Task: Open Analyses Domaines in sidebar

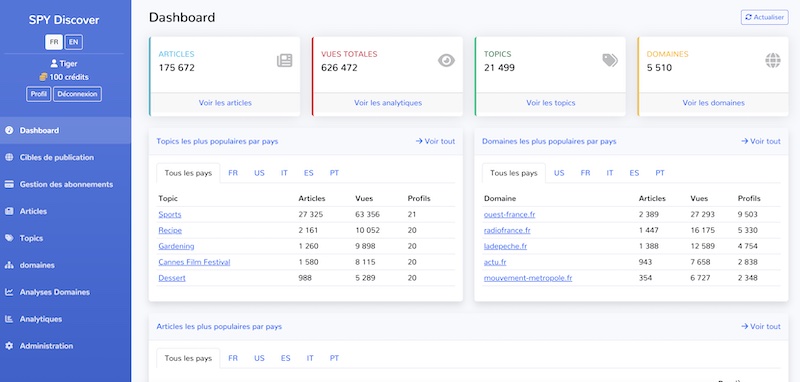Action: point(65,292)
